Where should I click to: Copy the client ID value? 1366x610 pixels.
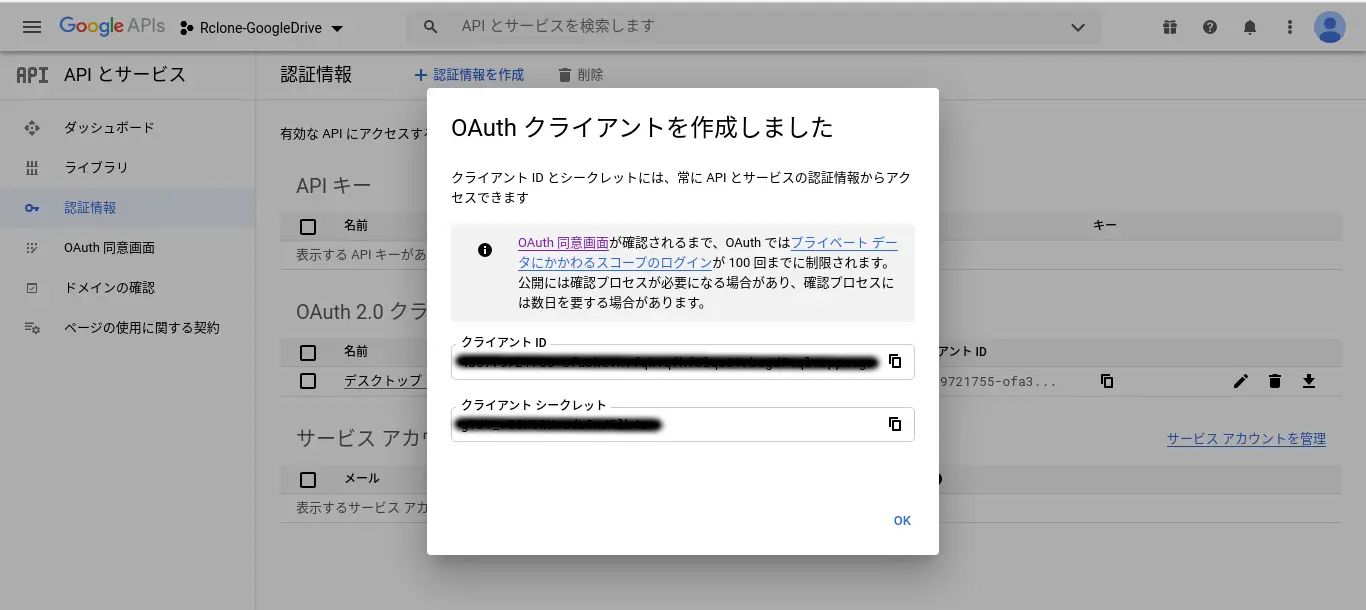(x=895, y=361)
